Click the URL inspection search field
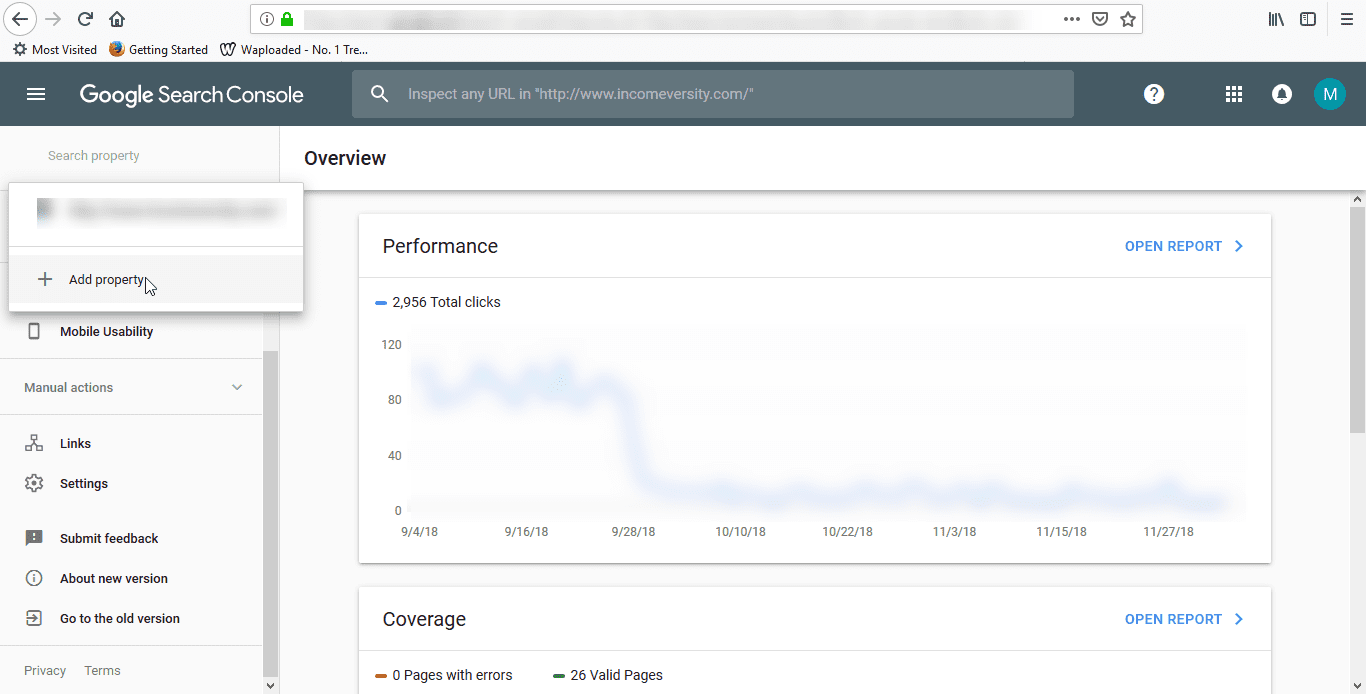Image resolution: width=1366 pixels, height=694 pixels. click(x=713, y=94)
